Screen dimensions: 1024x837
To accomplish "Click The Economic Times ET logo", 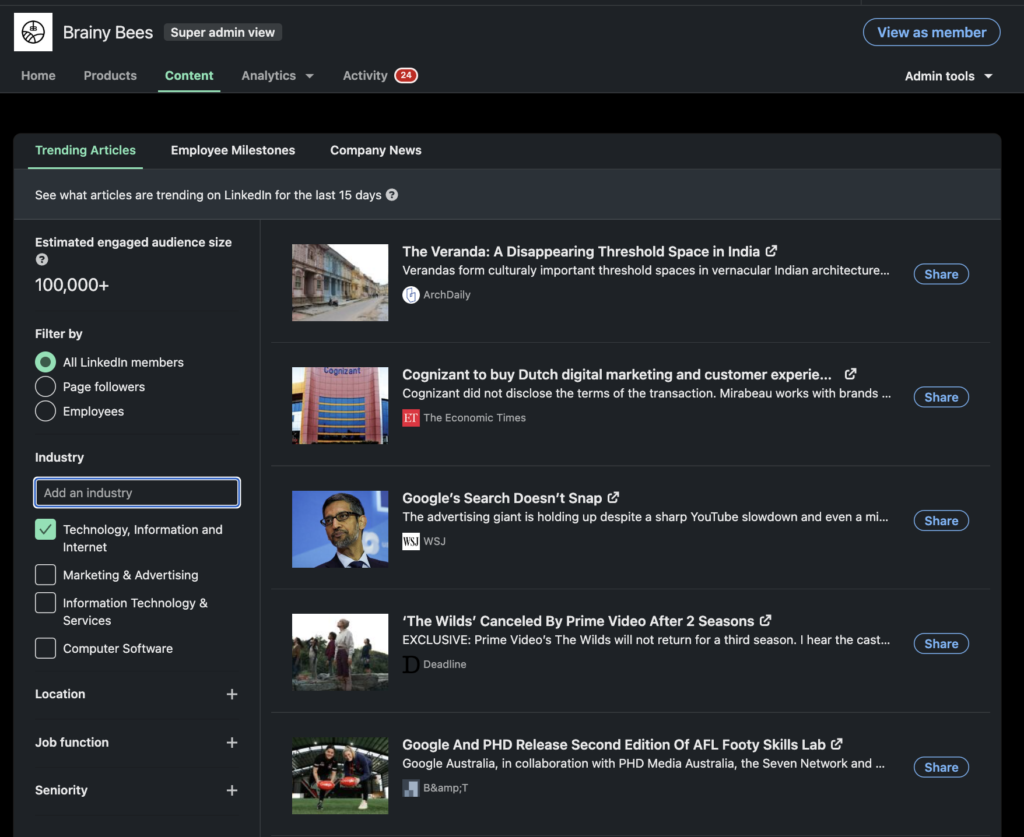I will coord(411,418).
